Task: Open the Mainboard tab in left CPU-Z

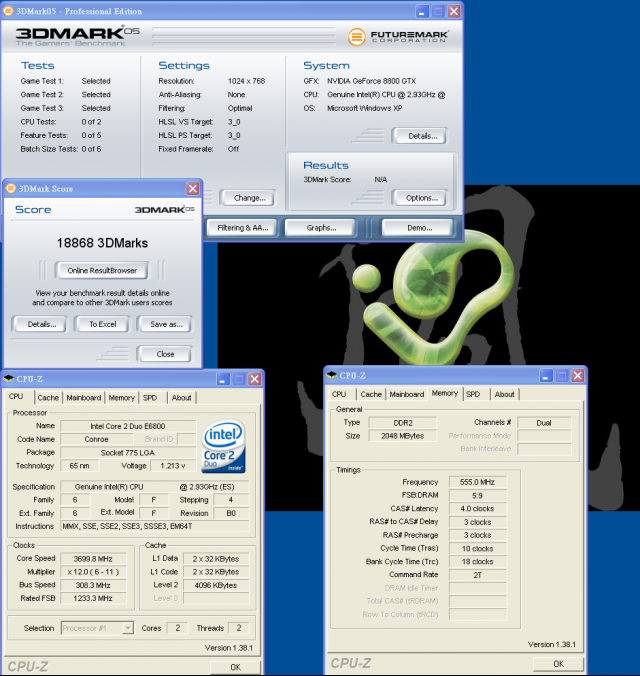Action: tap(84, 397)
